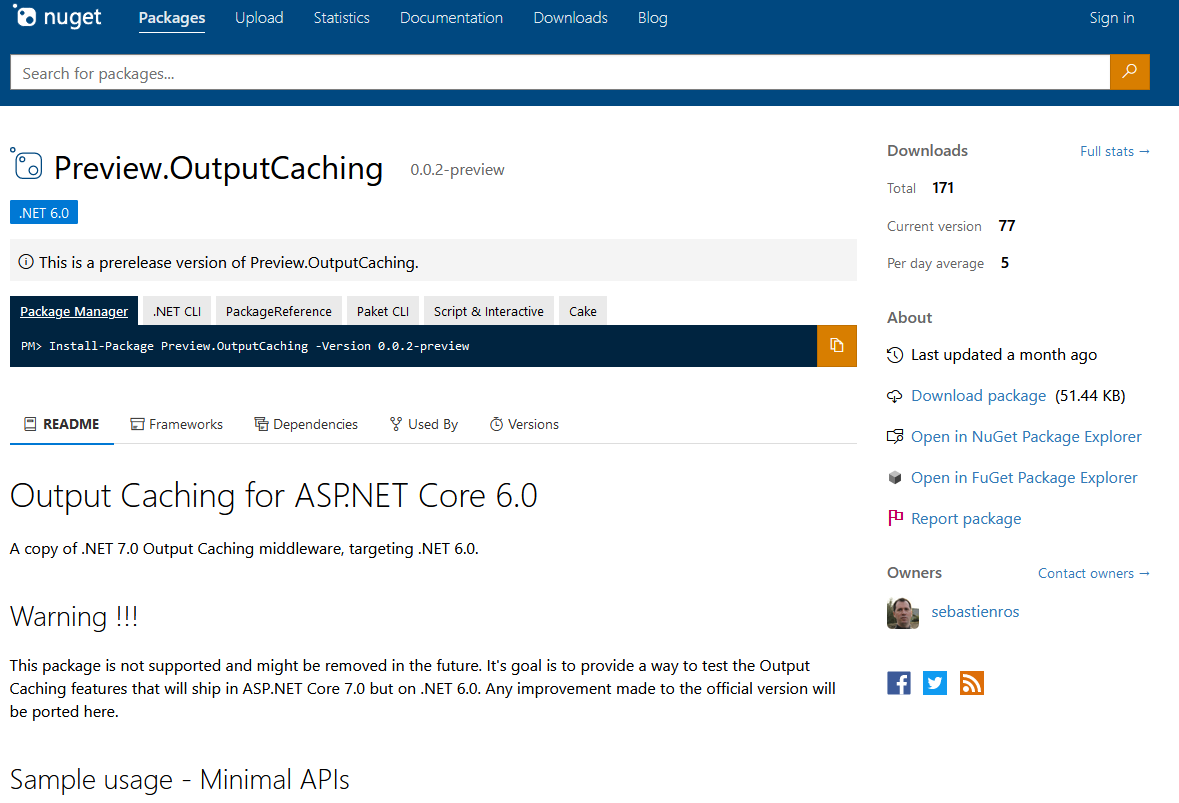Click the FuGet cube icon
The width and height of the screenshot is (1179, 803).
pos(895,477)
